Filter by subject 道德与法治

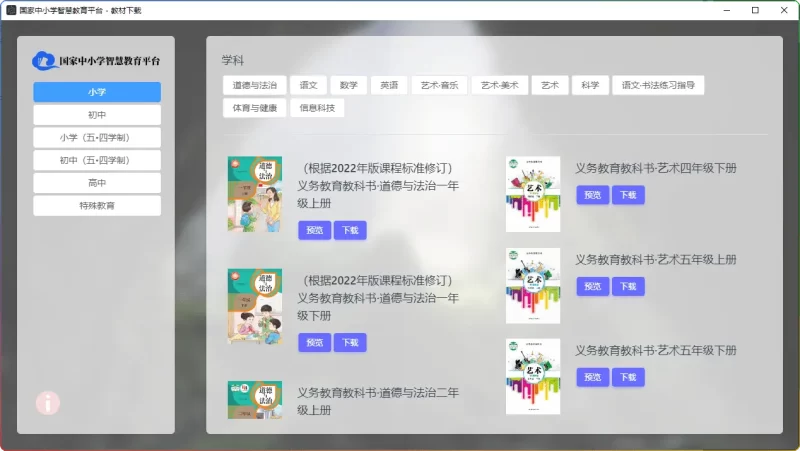255,85
